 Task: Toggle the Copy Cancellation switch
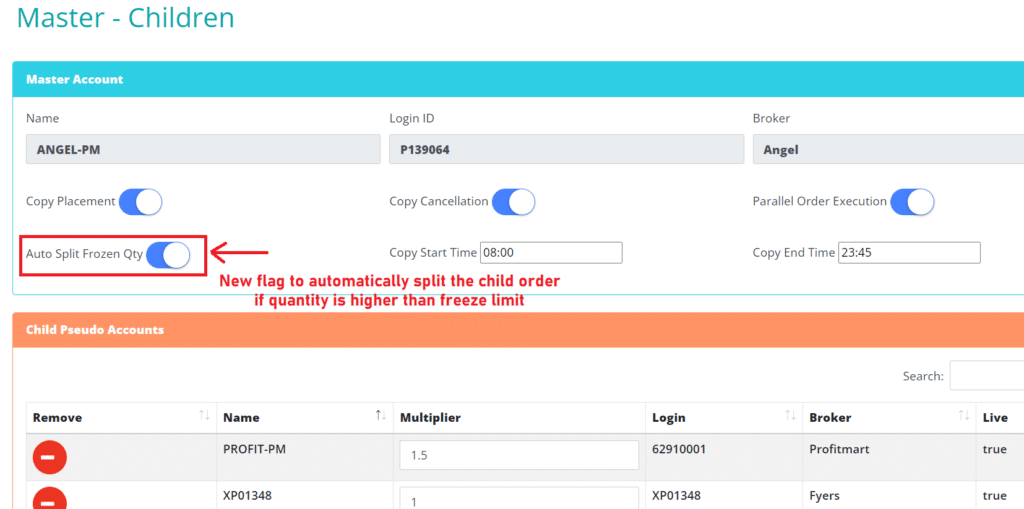(x=513, y=202)
